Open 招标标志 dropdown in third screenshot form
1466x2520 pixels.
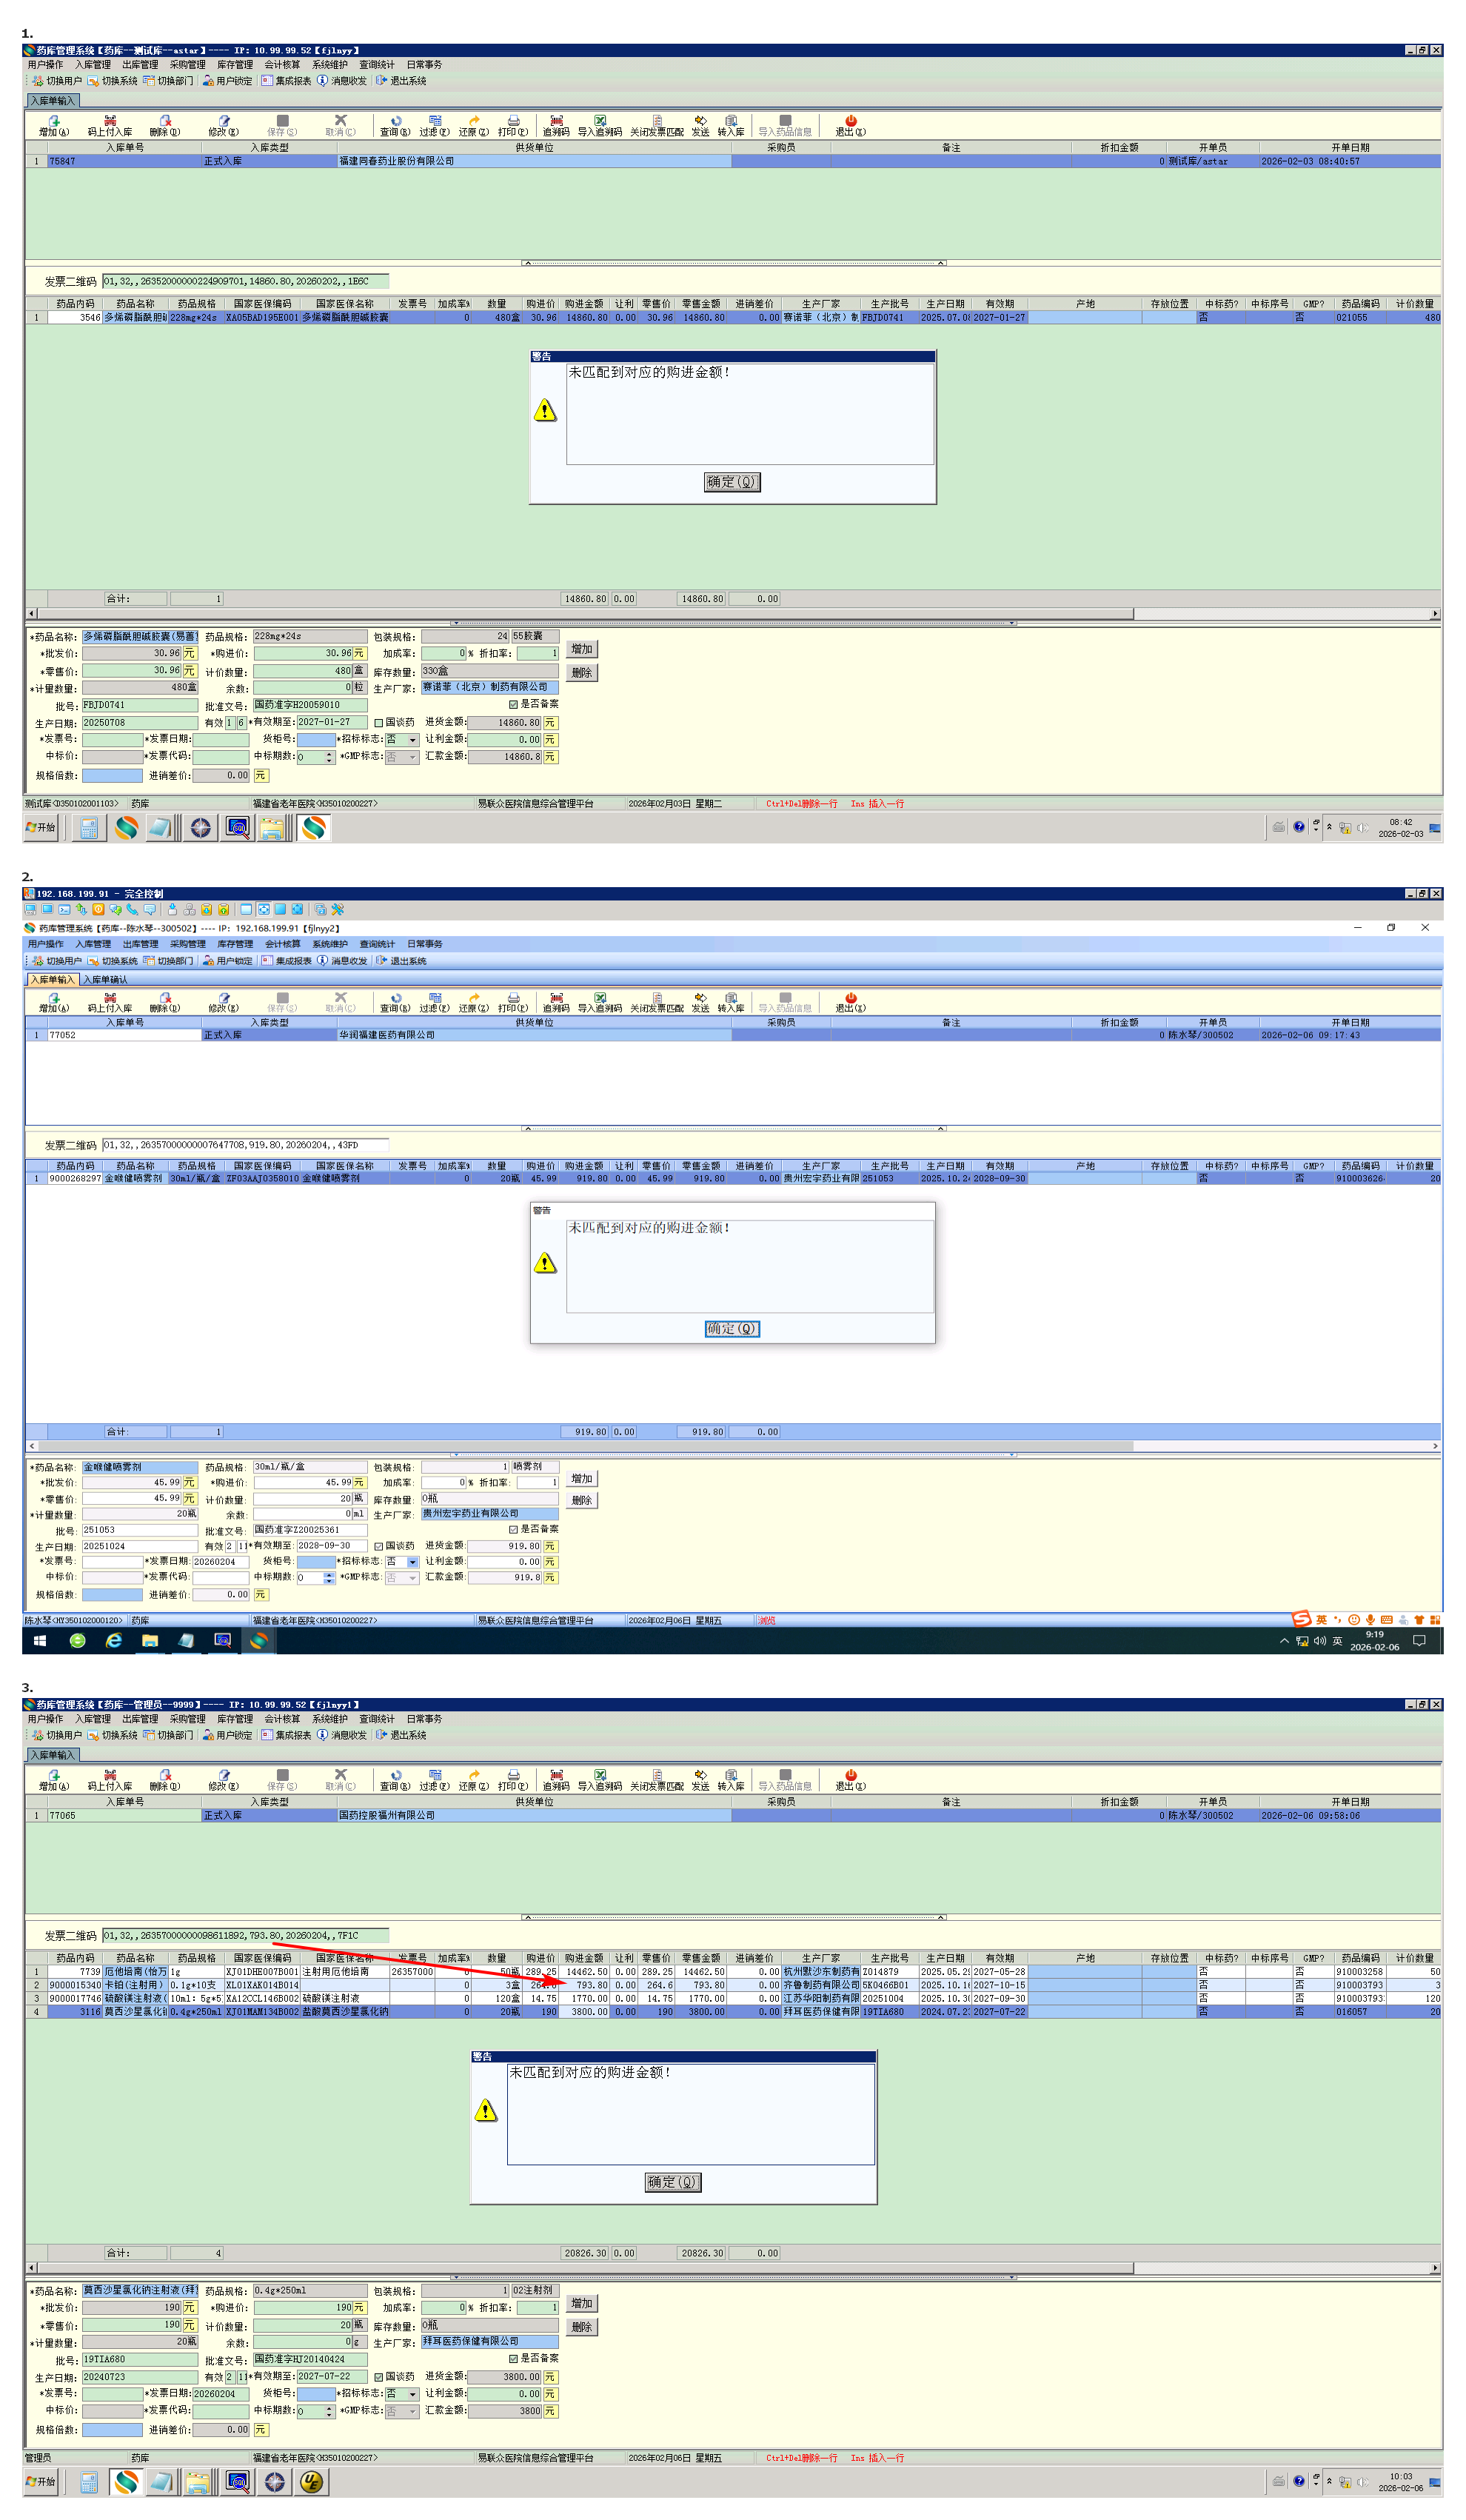pos(412,2394)
